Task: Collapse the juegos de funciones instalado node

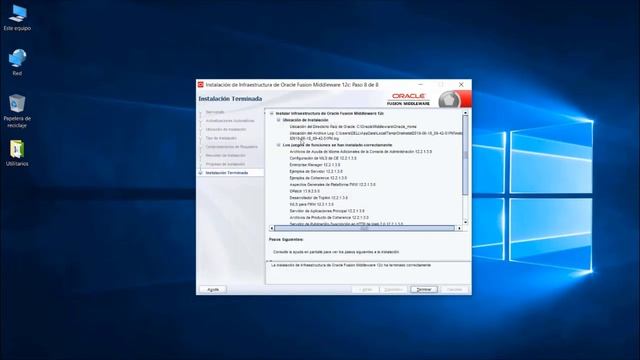Action: (x=279, y=145)
